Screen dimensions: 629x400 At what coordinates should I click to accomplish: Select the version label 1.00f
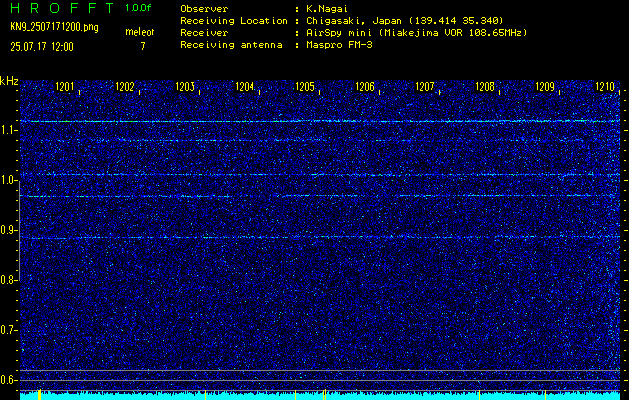click(138, 8)
